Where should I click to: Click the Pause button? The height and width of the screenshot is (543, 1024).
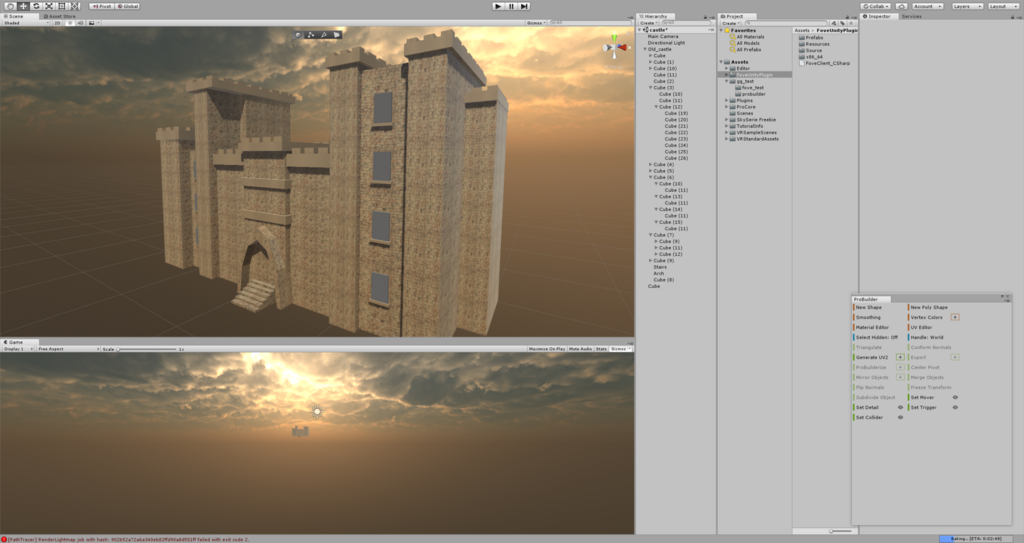[511, 6]
